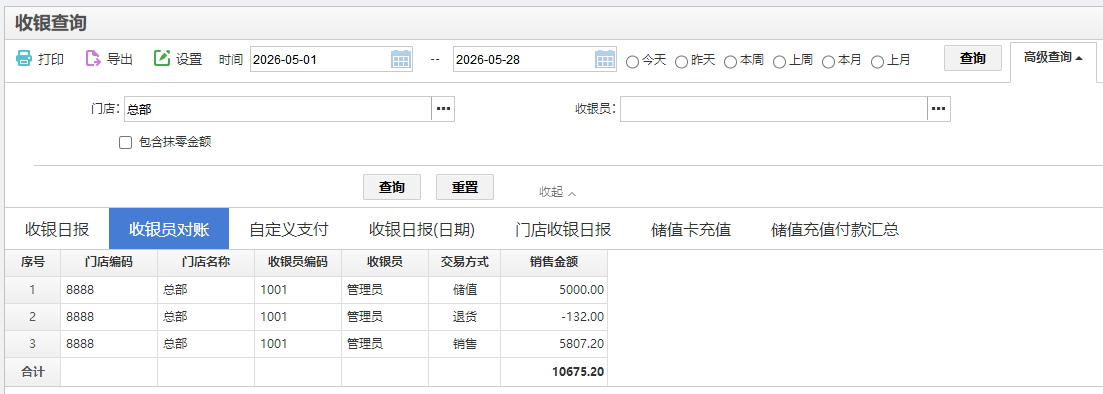Open the 门店 selector ellipsis button

[x=443, y=108]
